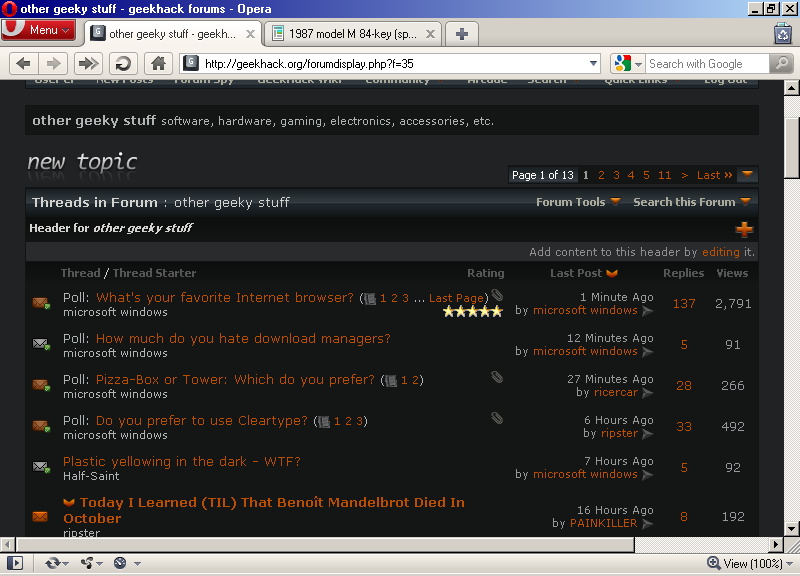
Task: Open the Opera Menu button
Action: coord(38,30)
